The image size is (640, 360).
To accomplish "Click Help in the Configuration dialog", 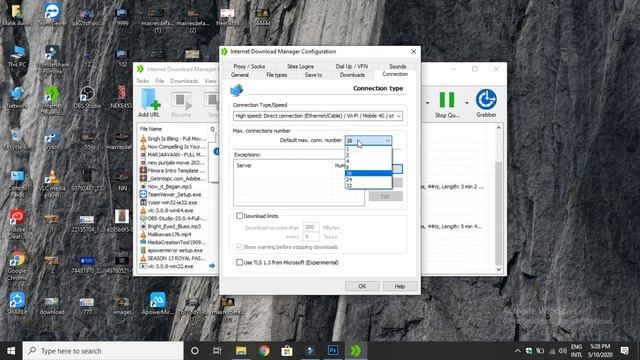I will coord(400,286).
